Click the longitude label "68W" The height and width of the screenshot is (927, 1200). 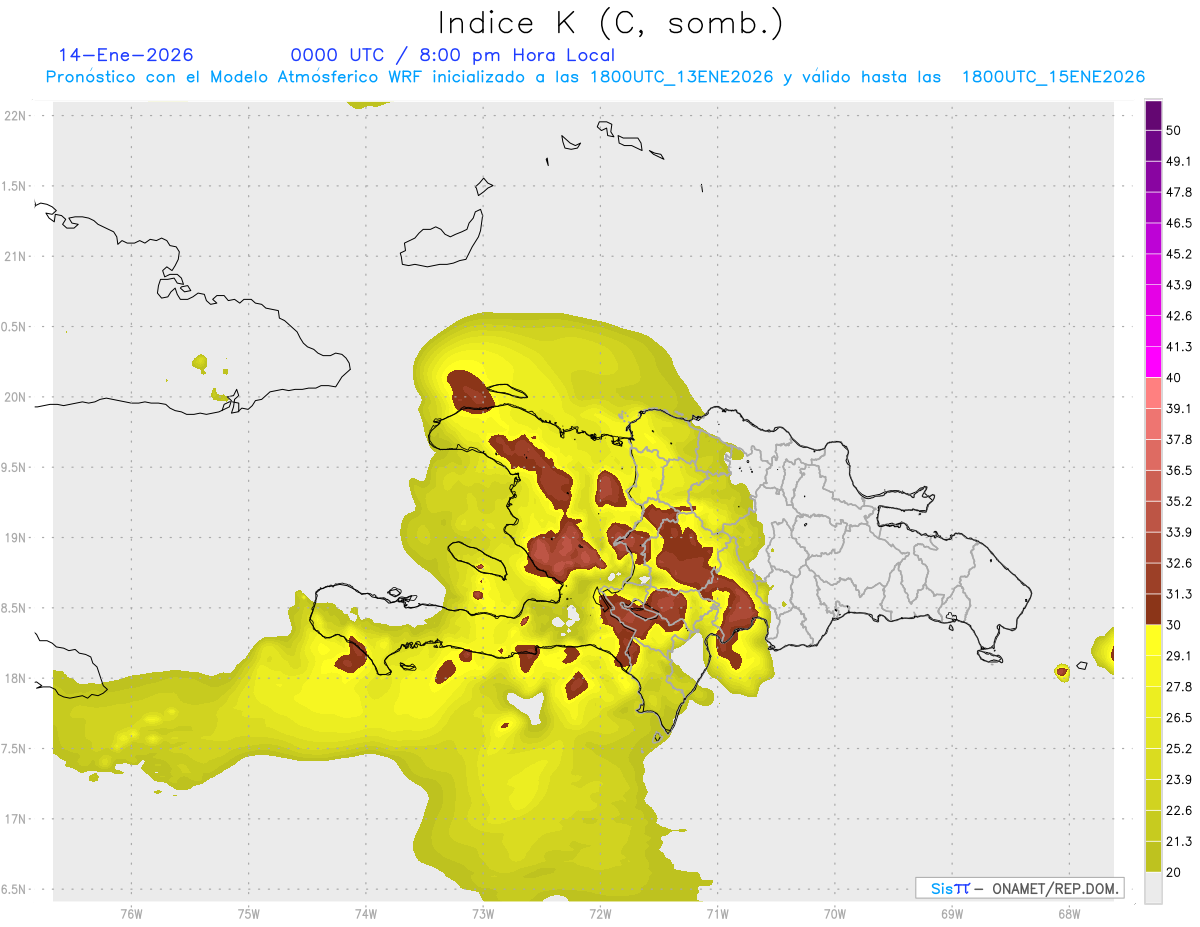tap(1069, 913)
